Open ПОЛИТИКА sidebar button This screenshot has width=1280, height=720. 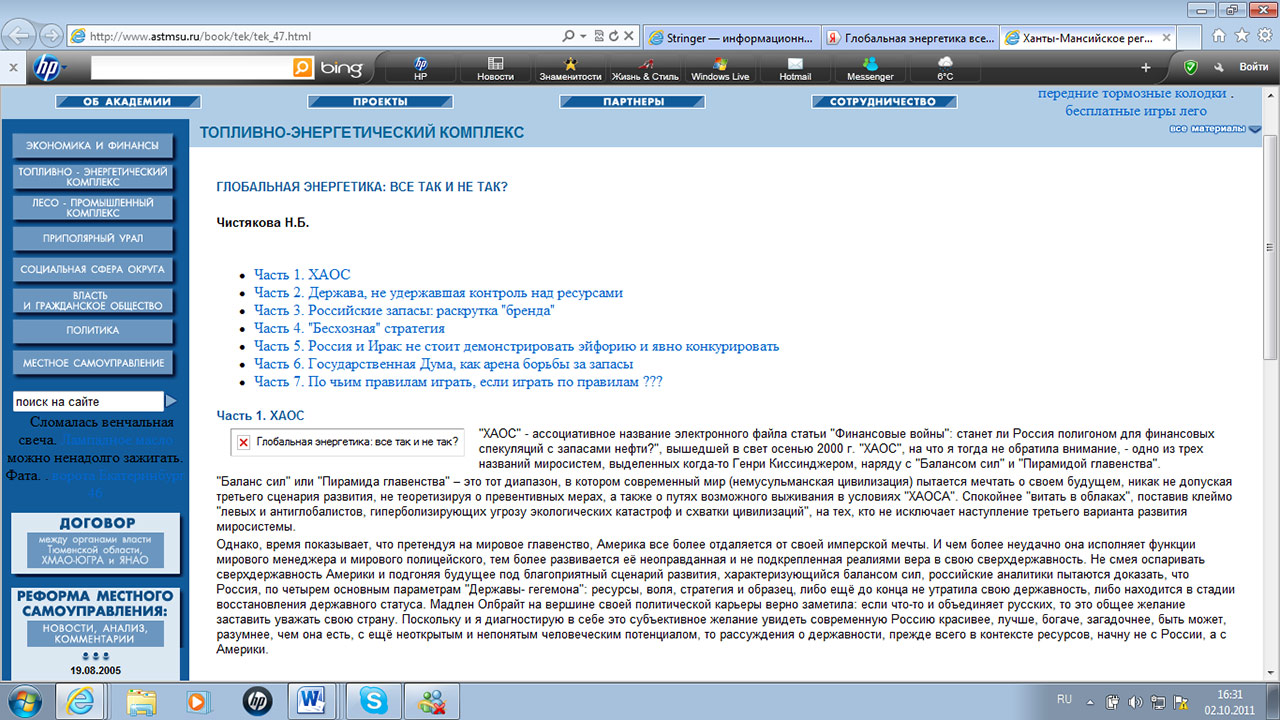(x=92, y=331)
